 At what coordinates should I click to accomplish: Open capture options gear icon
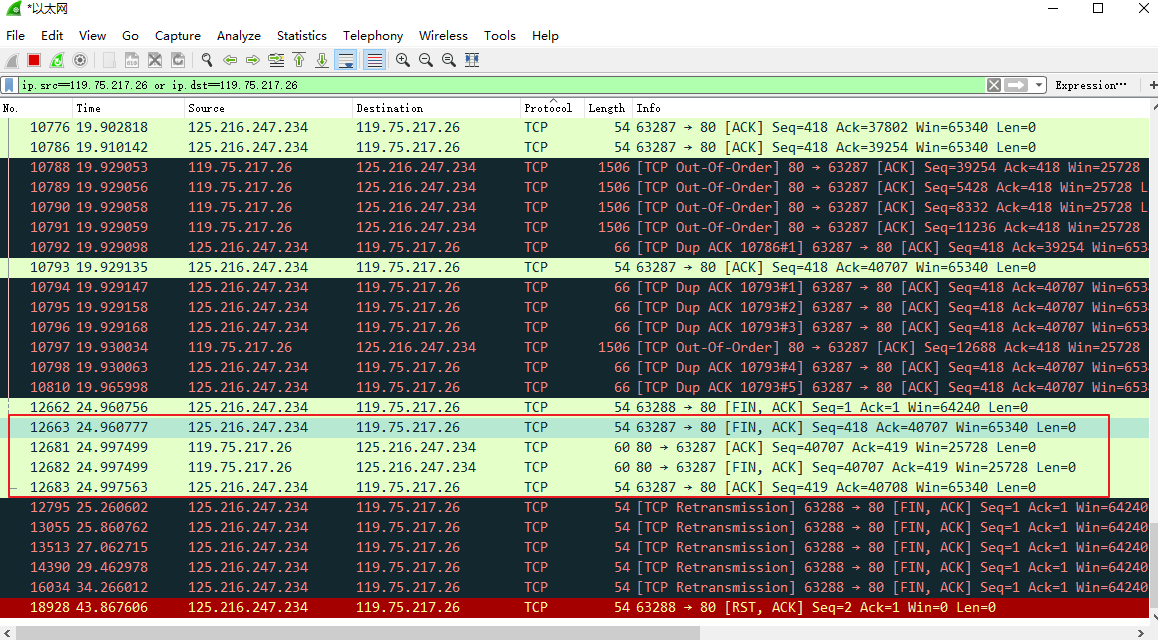pos(80,61)
